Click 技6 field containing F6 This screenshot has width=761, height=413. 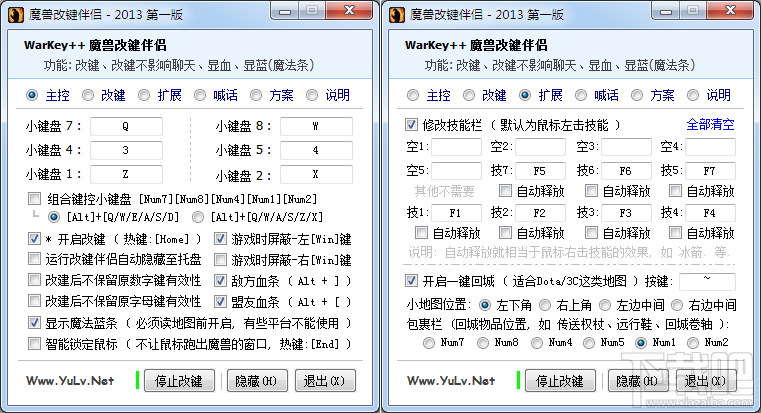[627, 171]
